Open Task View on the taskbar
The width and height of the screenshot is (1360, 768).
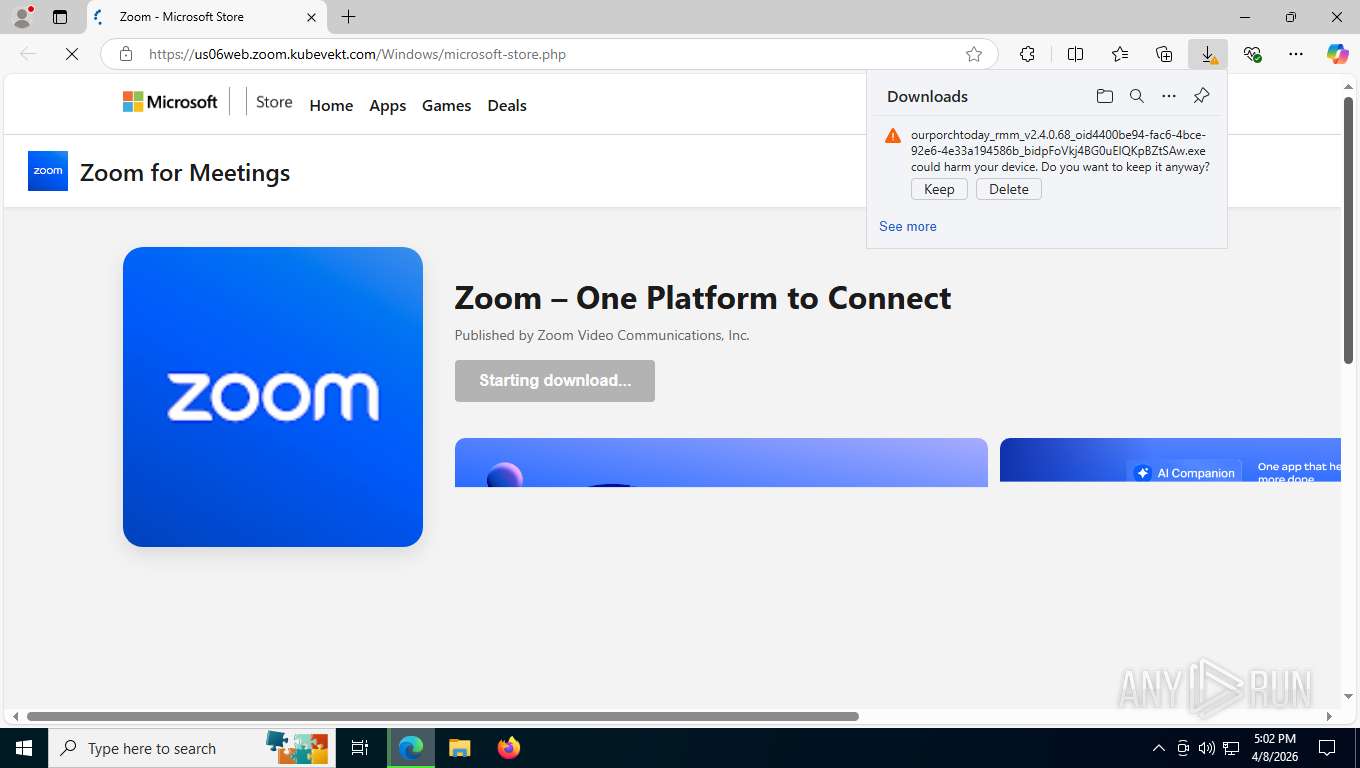(360, 748)
